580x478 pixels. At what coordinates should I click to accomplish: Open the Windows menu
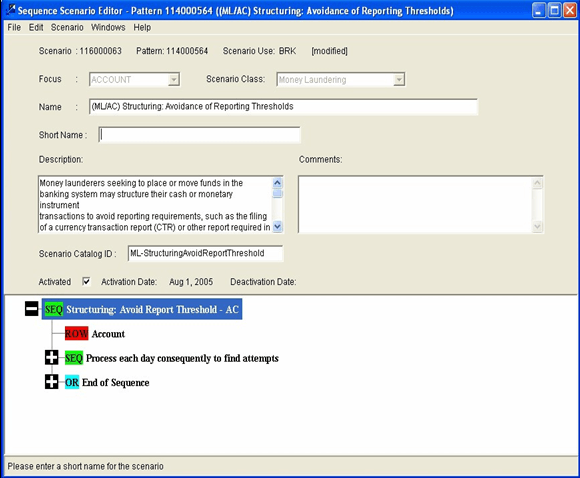coord(108,27)
